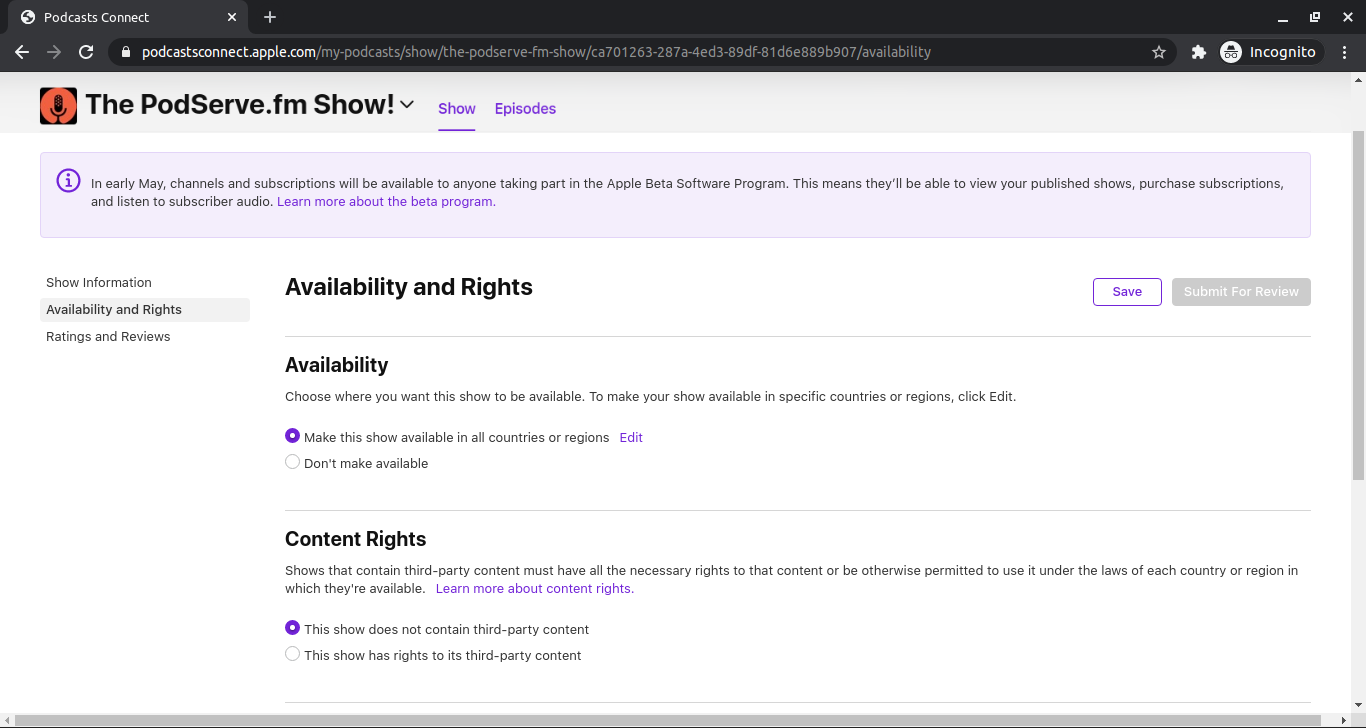Switch to the Episodes tab
1366x728 pixels.
click(x=525, y=109)
